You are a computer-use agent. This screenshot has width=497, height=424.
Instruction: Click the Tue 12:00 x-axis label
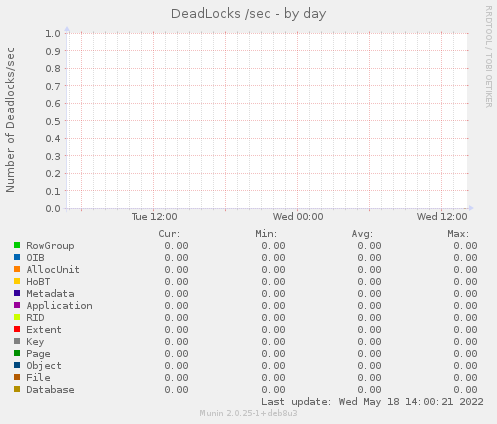(154, 217)
